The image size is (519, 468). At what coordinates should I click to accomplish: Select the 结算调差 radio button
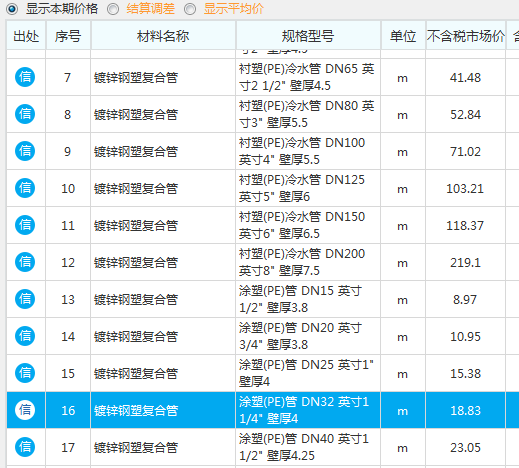point(113,9)
